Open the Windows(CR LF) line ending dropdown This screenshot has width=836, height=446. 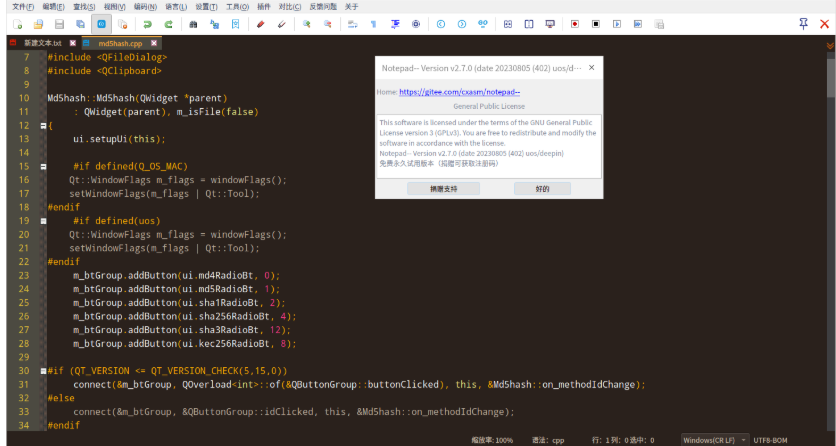click(x=715, y=440)
